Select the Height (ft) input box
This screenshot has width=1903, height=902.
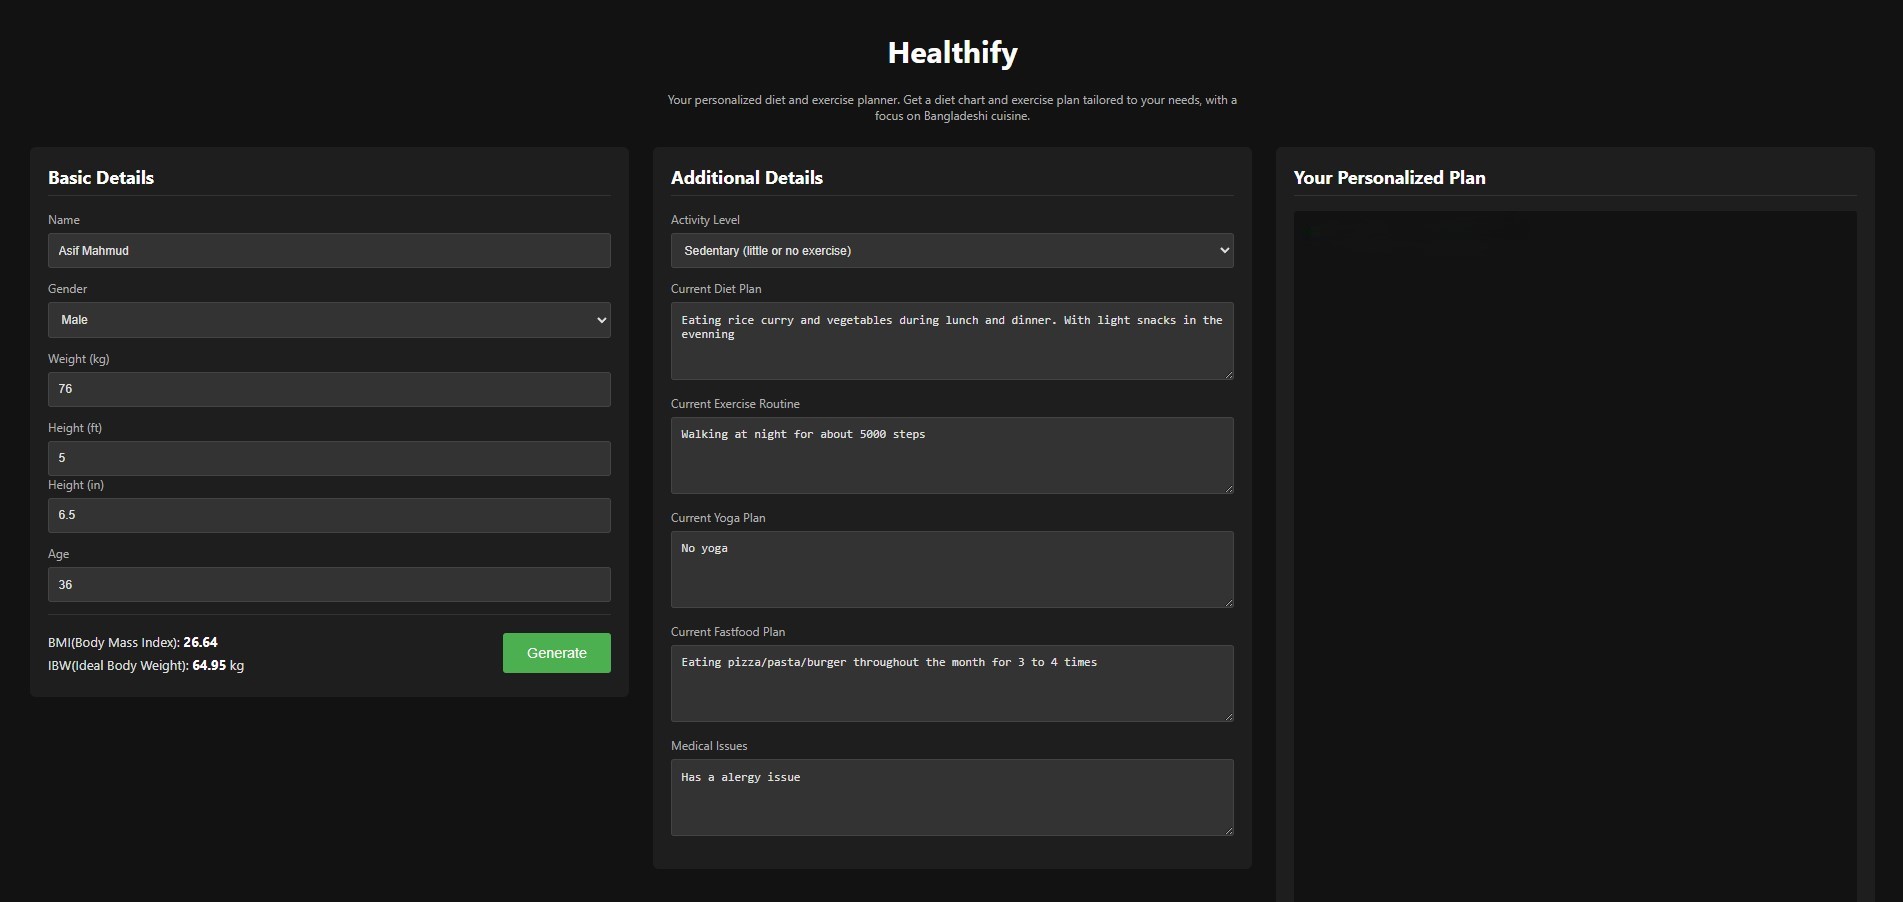tap(329, 458)
